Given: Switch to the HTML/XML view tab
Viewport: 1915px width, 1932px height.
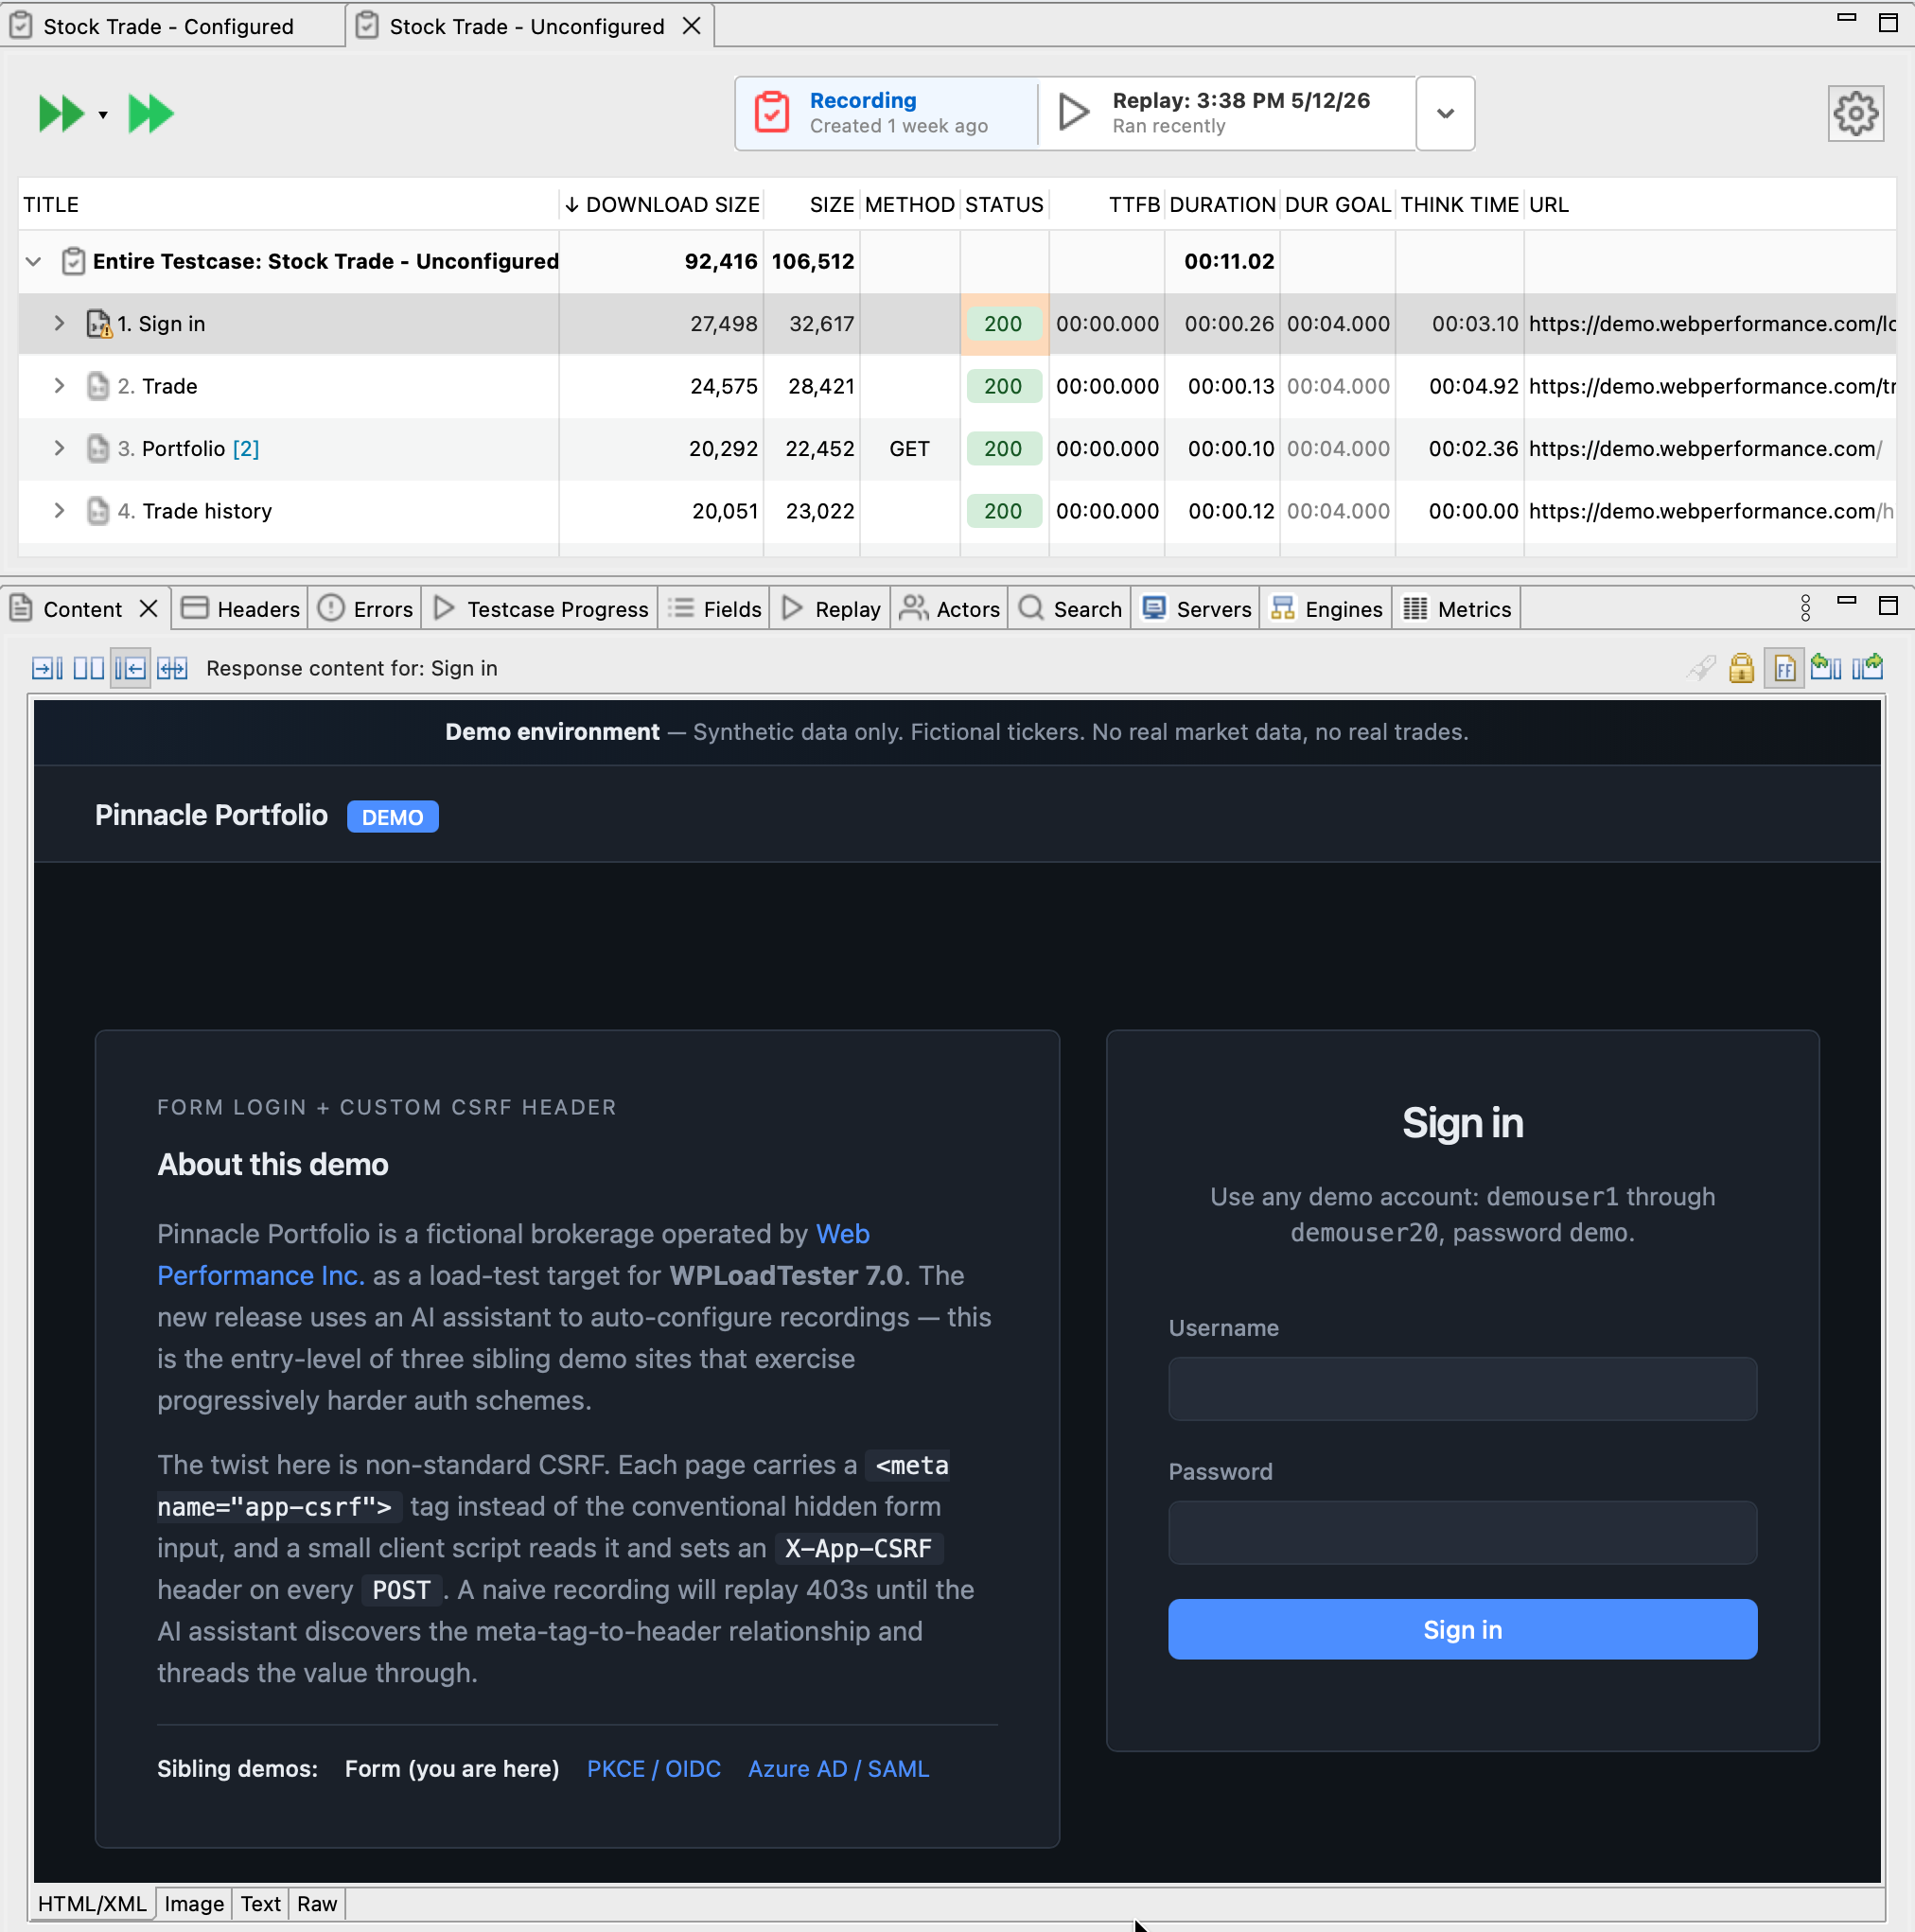Looking at the screenshot, I should click(x=92, y=1903).
